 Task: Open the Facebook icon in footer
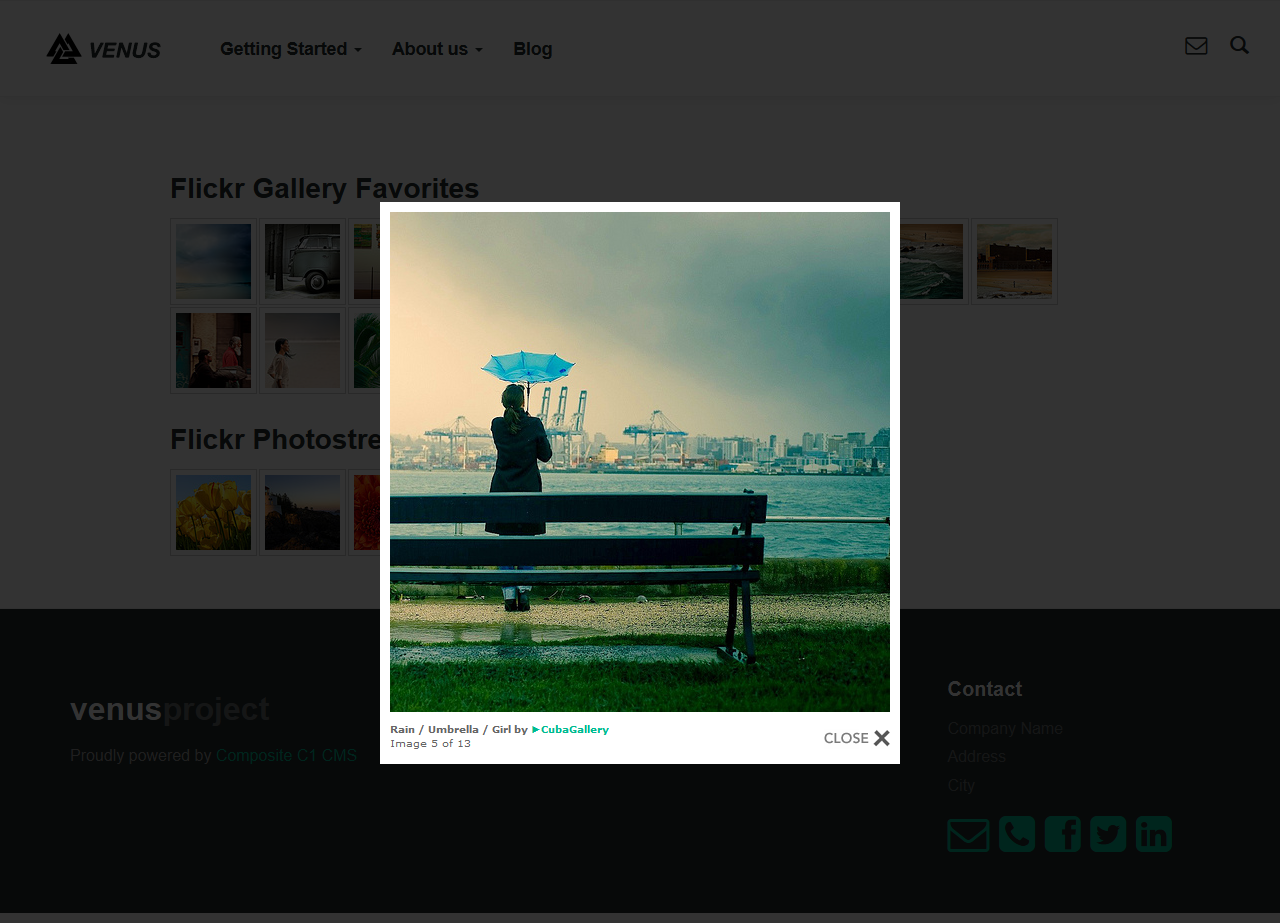[x=1063, y=834]
